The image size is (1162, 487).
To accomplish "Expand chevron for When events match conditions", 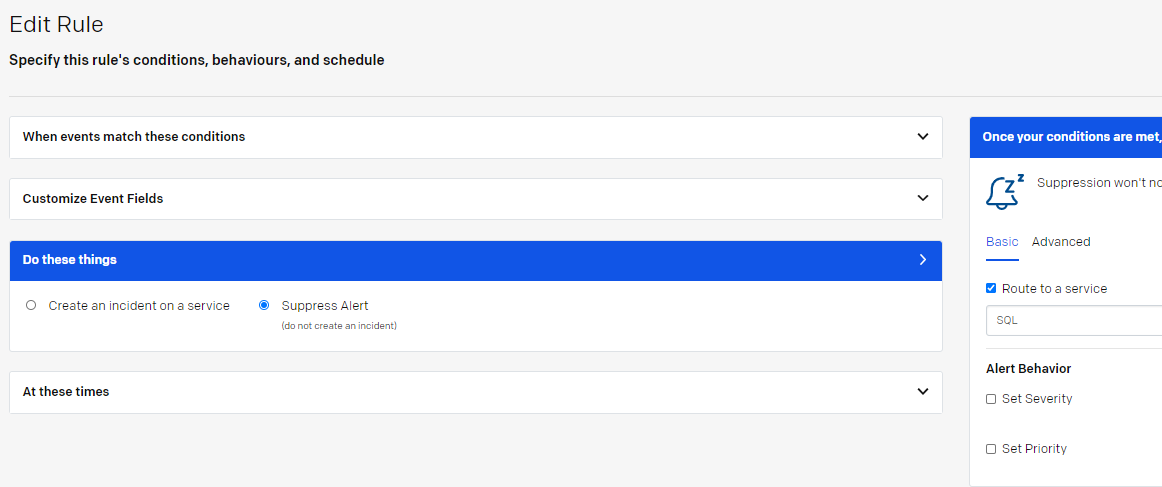I will (x=923, y=136).
